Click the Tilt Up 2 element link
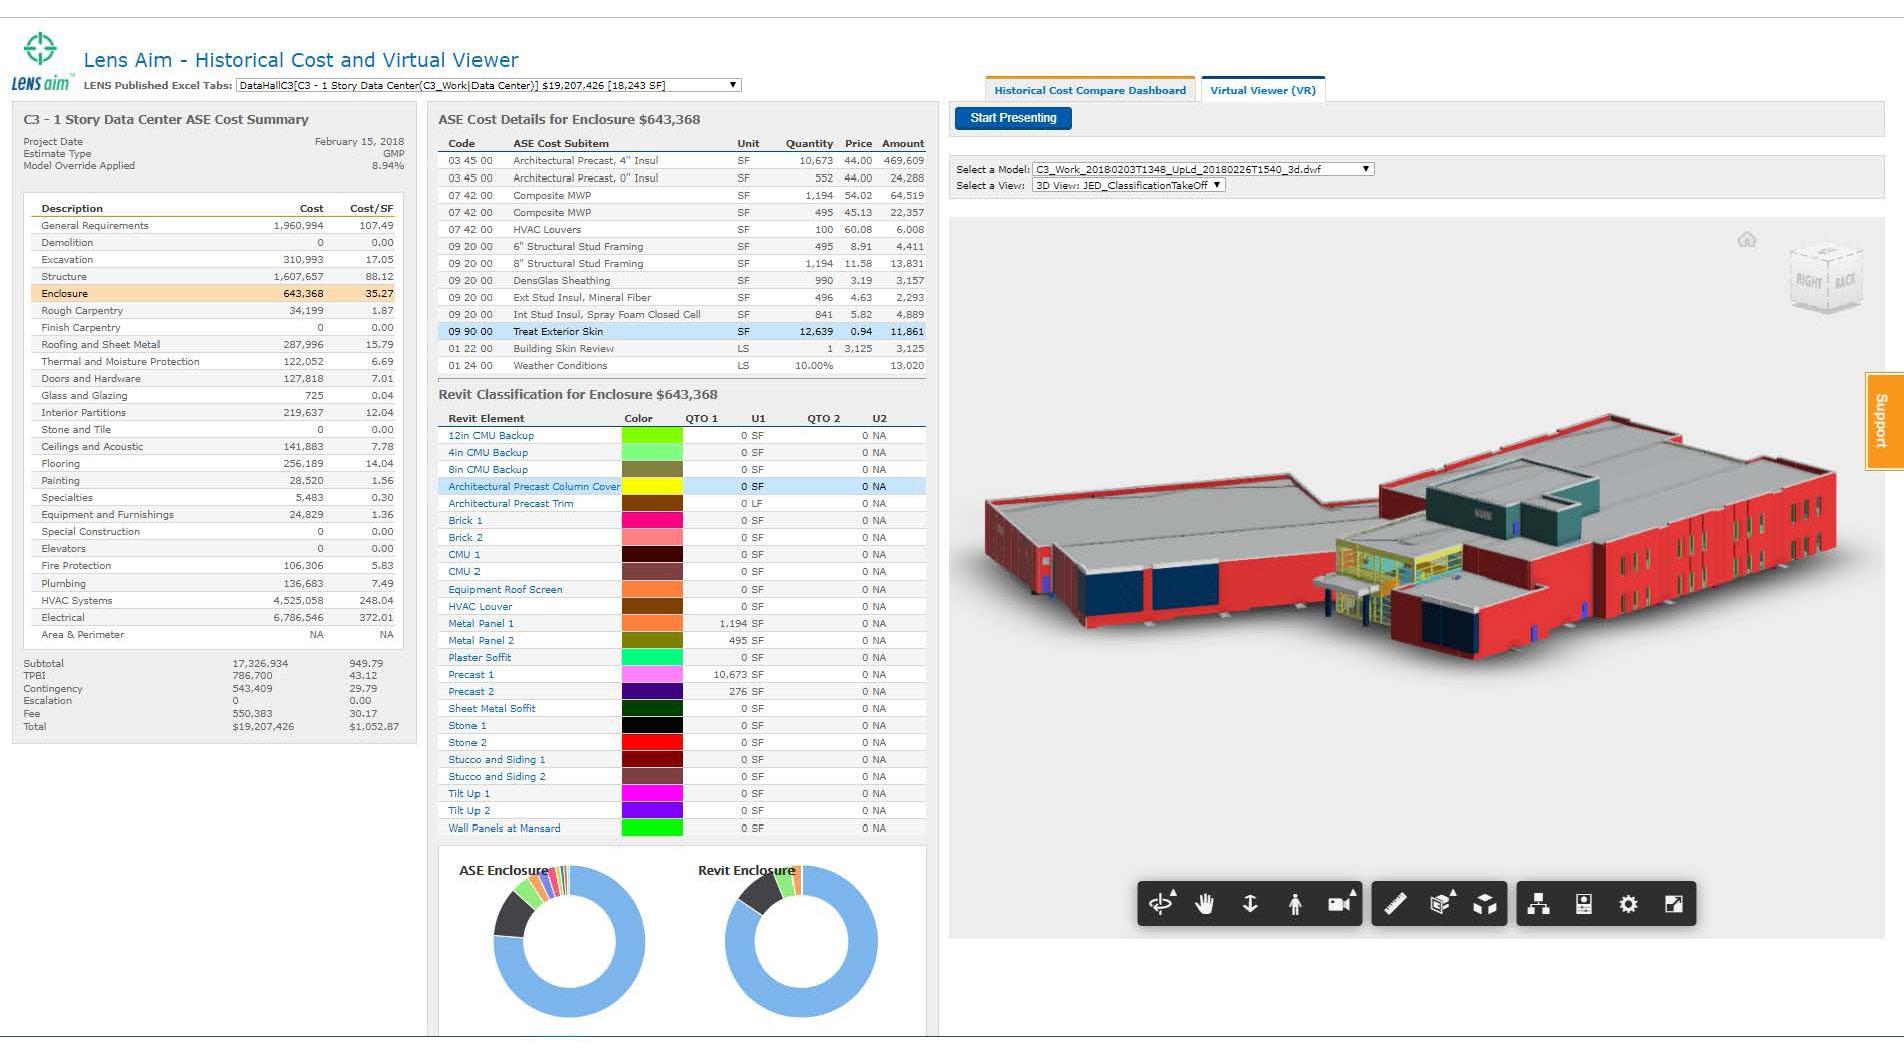This screenshot has width=1904, height=1054. coord(469,811)
